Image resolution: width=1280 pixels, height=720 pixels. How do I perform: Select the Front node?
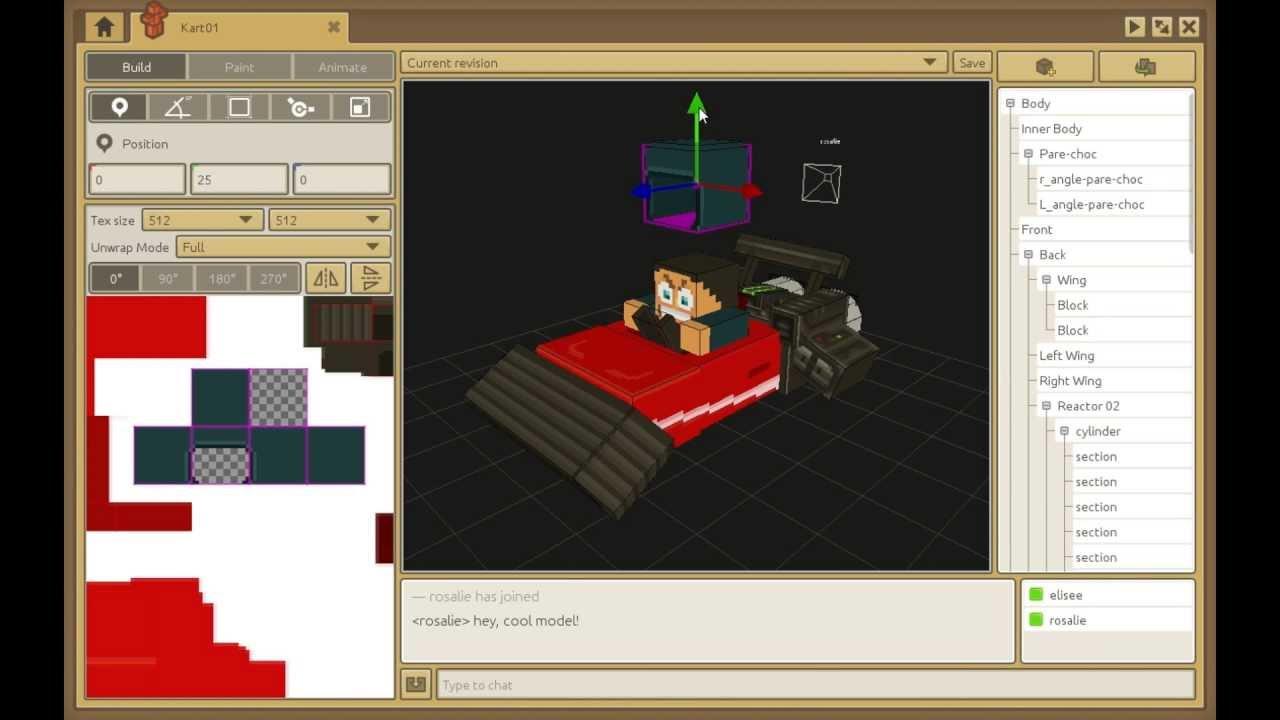(1036, 229)
